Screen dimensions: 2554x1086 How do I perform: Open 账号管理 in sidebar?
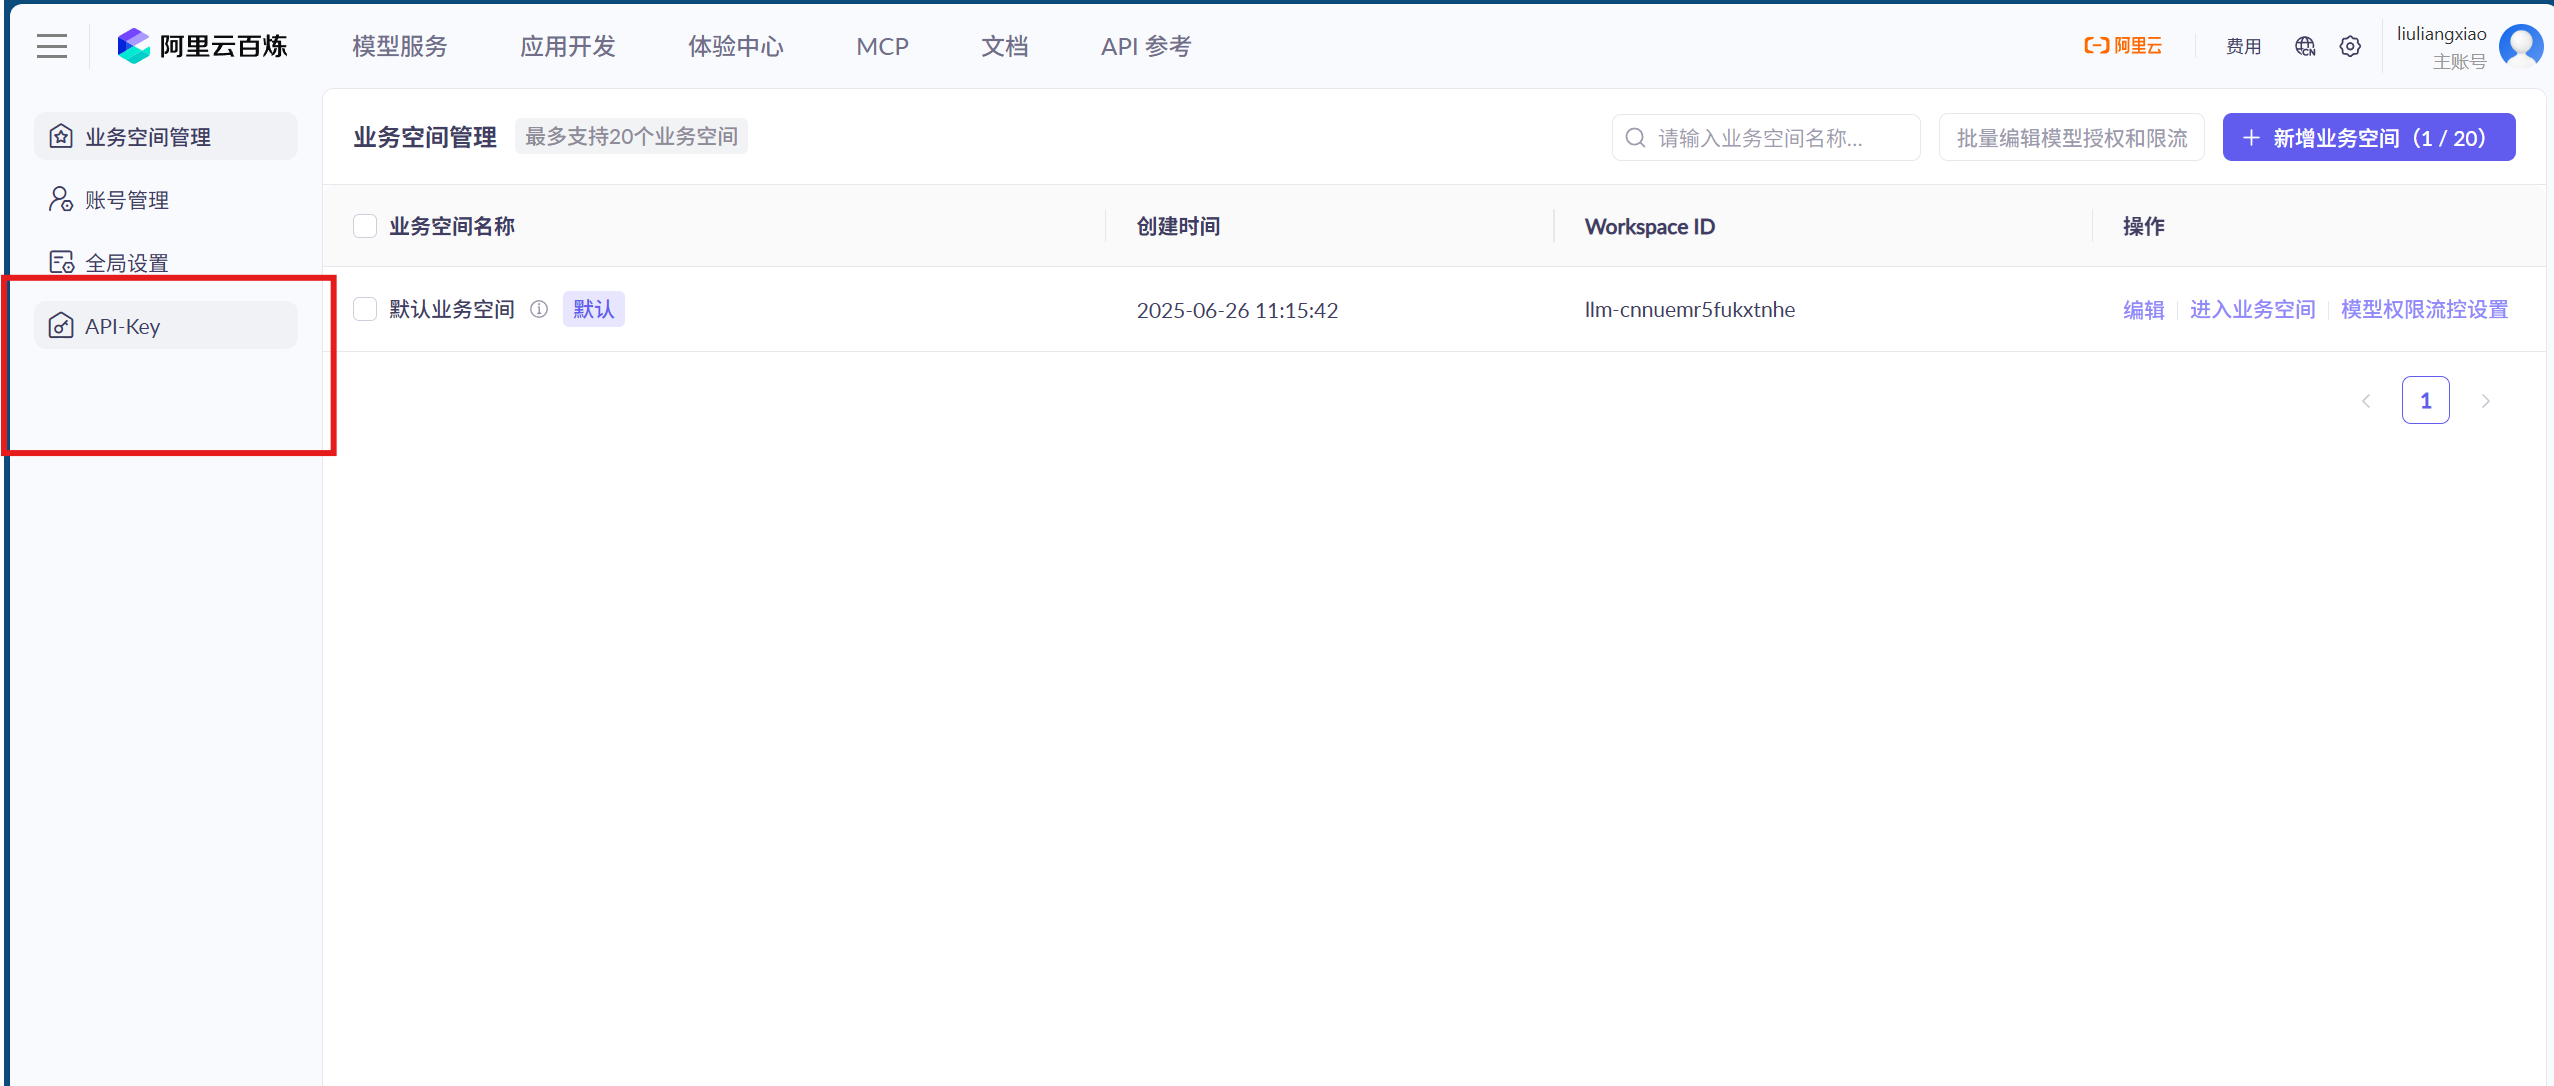tap(127, 200)
